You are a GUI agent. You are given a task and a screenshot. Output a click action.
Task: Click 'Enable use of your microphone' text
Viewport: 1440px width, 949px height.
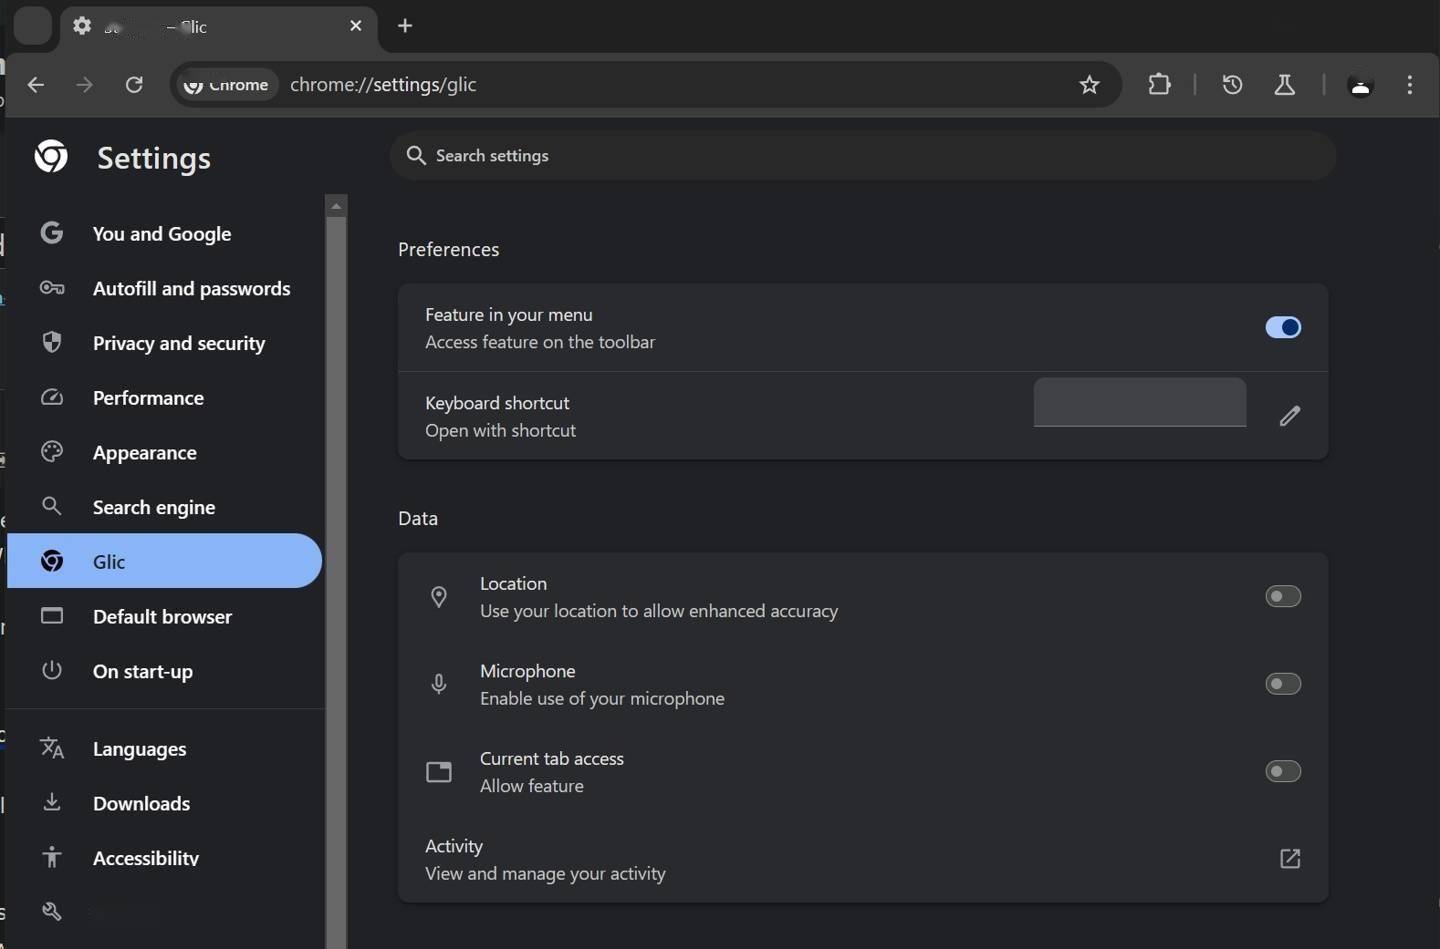[602, 699]
